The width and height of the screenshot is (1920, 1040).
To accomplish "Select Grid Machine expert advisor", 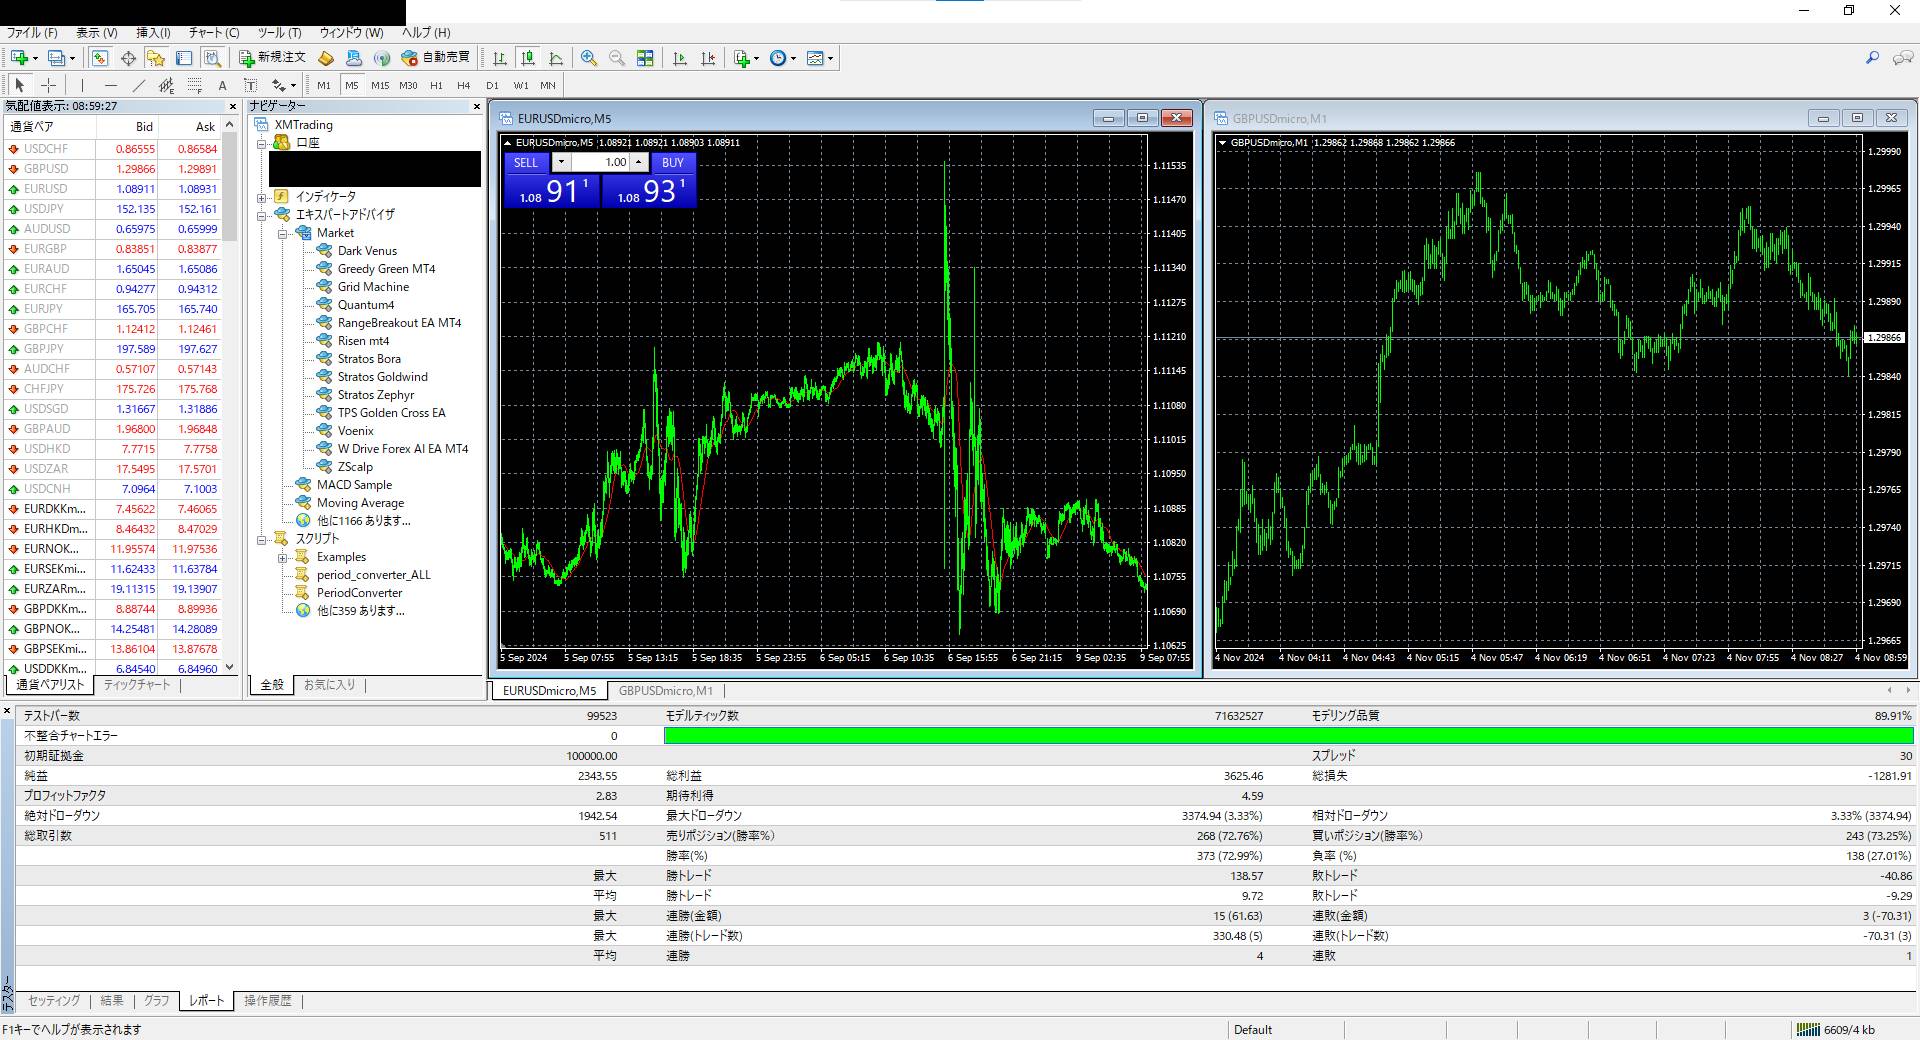I will point(373,287).
